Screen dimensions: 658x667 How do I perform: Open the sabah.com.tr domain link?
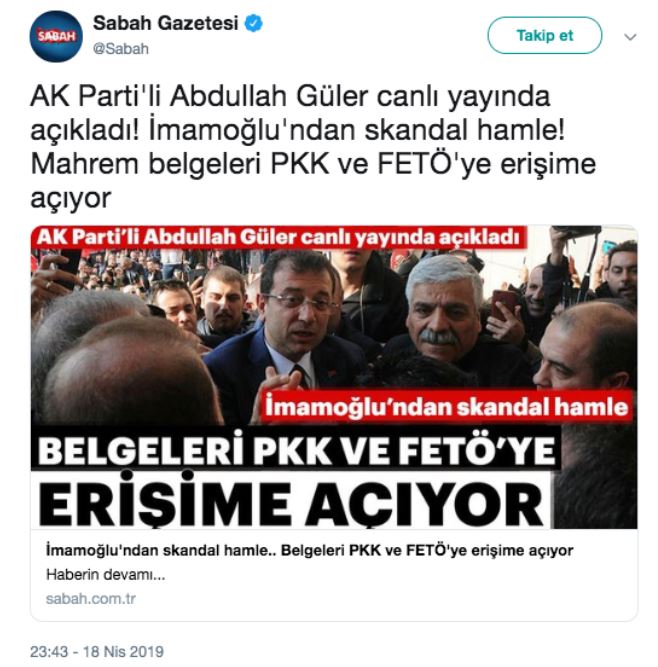(91, 599)
